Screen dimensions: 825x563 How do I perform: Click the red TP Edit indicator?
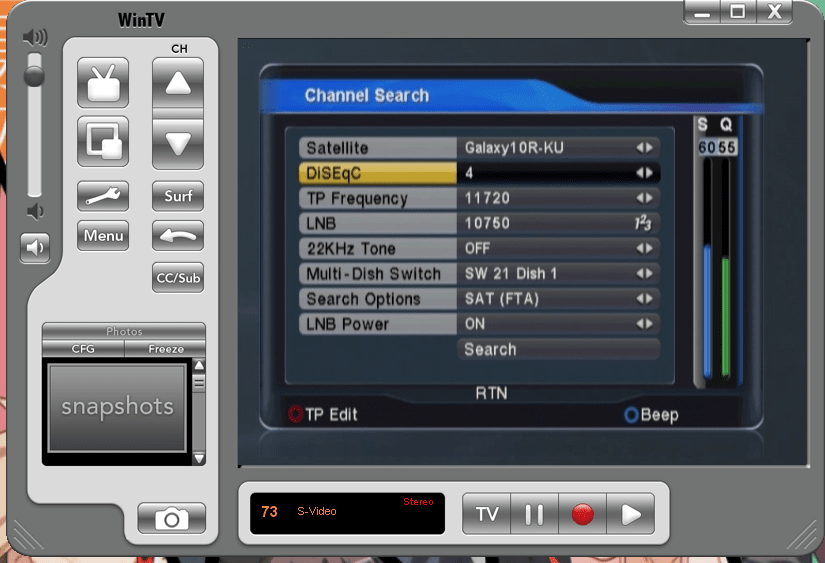tap(296, 415)
